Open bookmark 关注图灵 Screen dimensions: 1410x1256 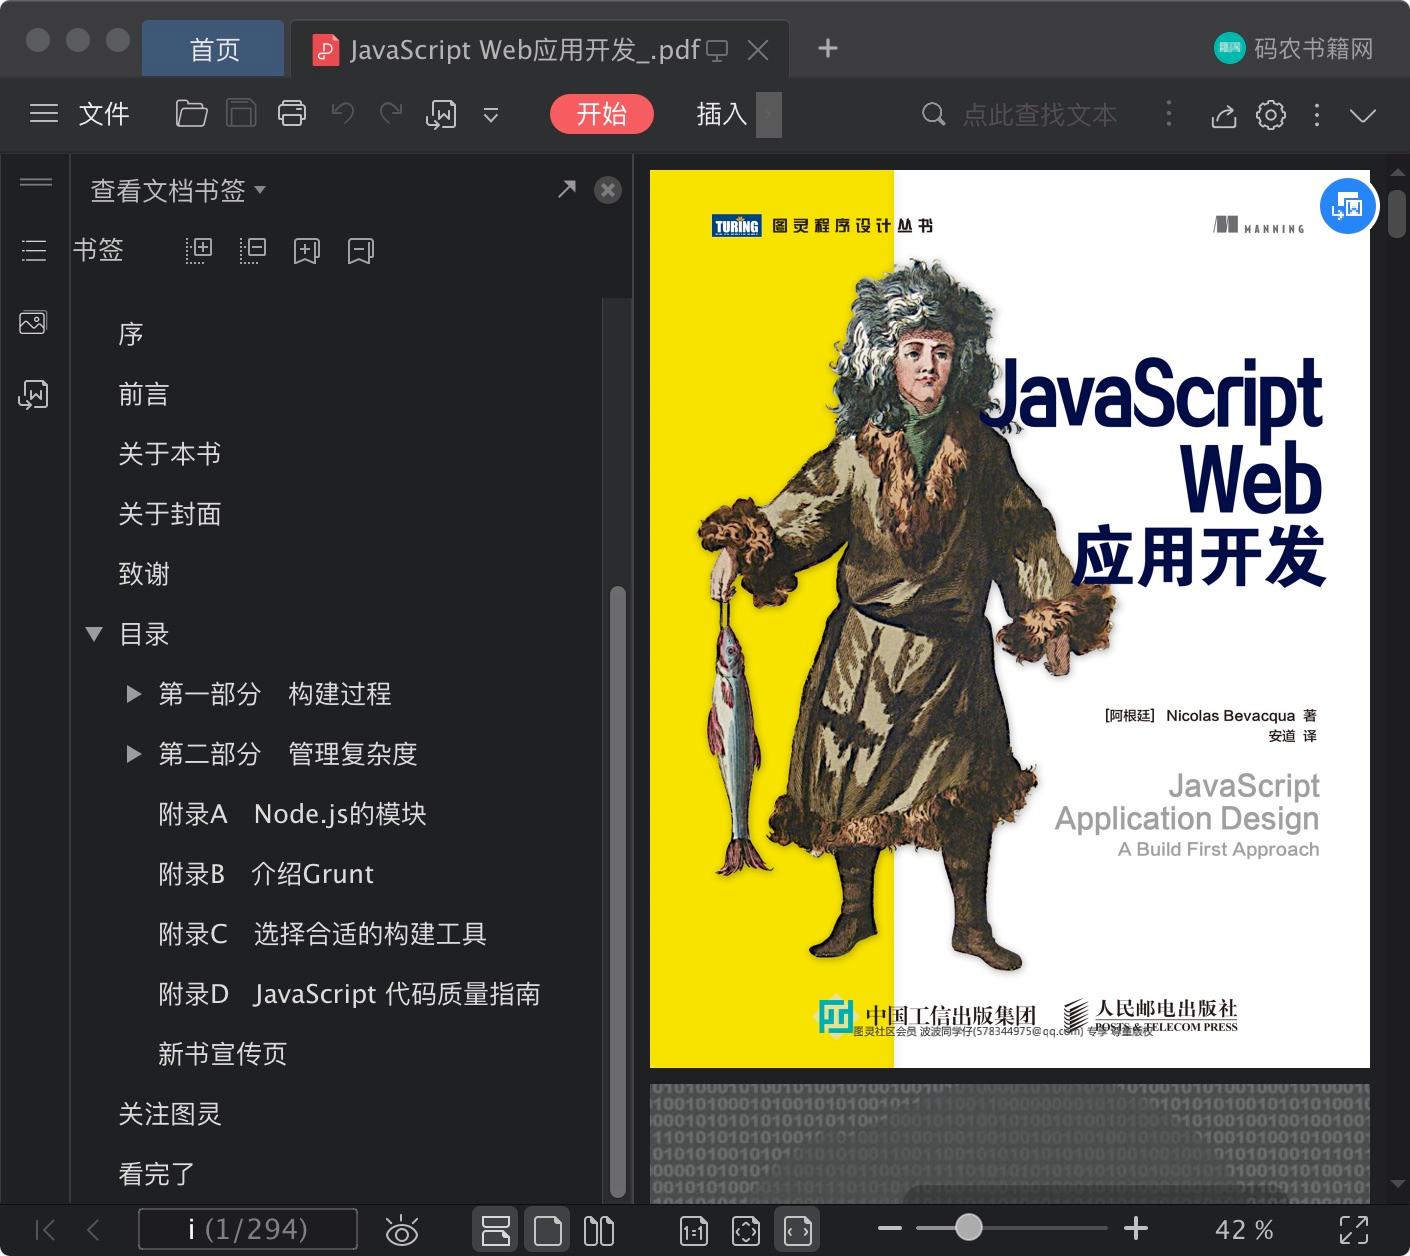tap(169, 1114)
